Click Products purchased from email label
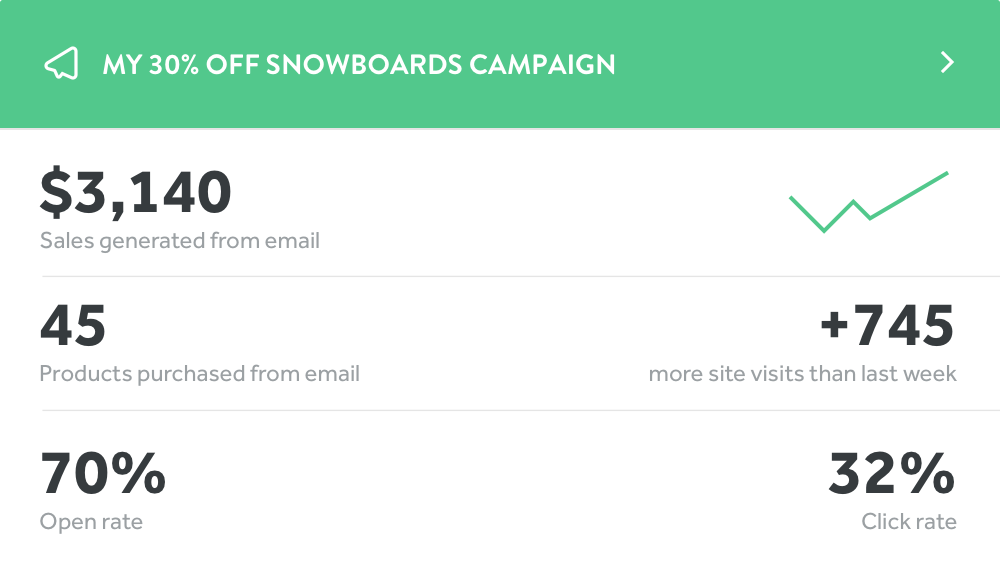The height and width of the screenshot is (562, 1000). pyautogui.click(x=200, y=374)
